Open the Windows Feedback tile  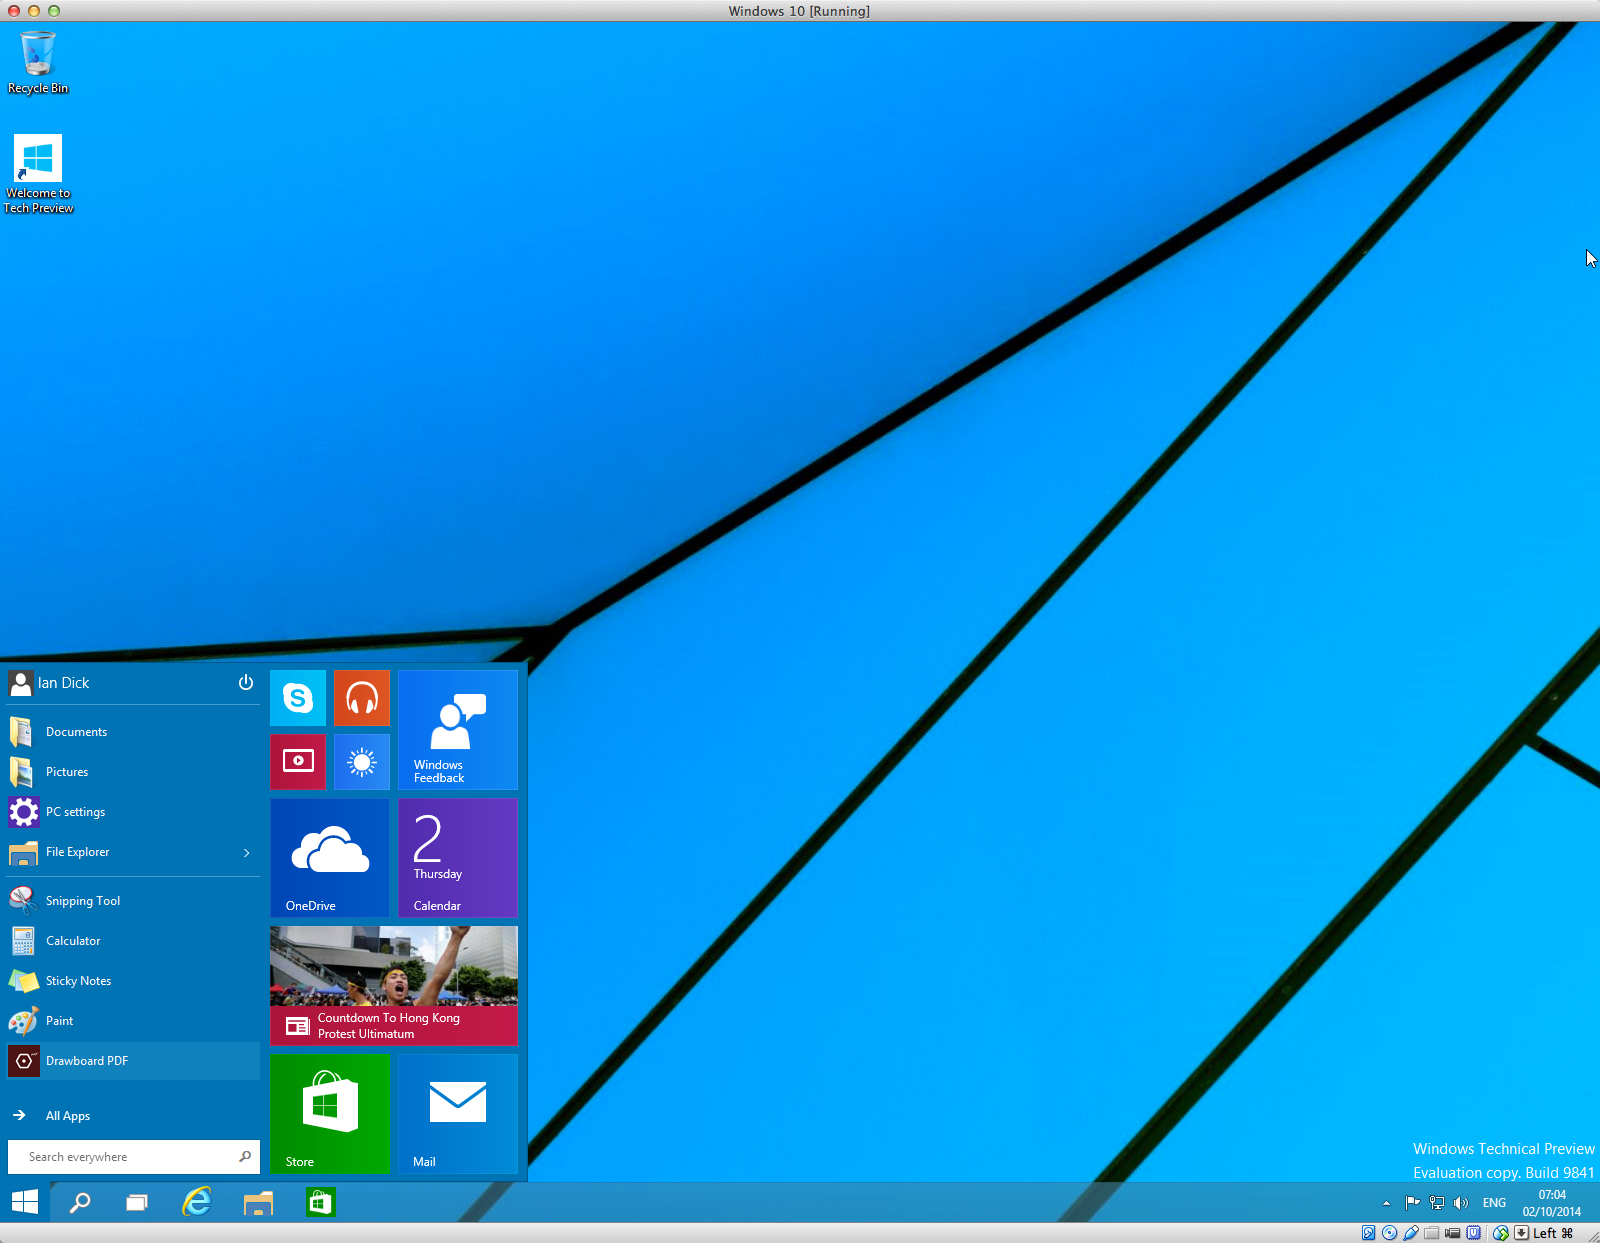458,730
